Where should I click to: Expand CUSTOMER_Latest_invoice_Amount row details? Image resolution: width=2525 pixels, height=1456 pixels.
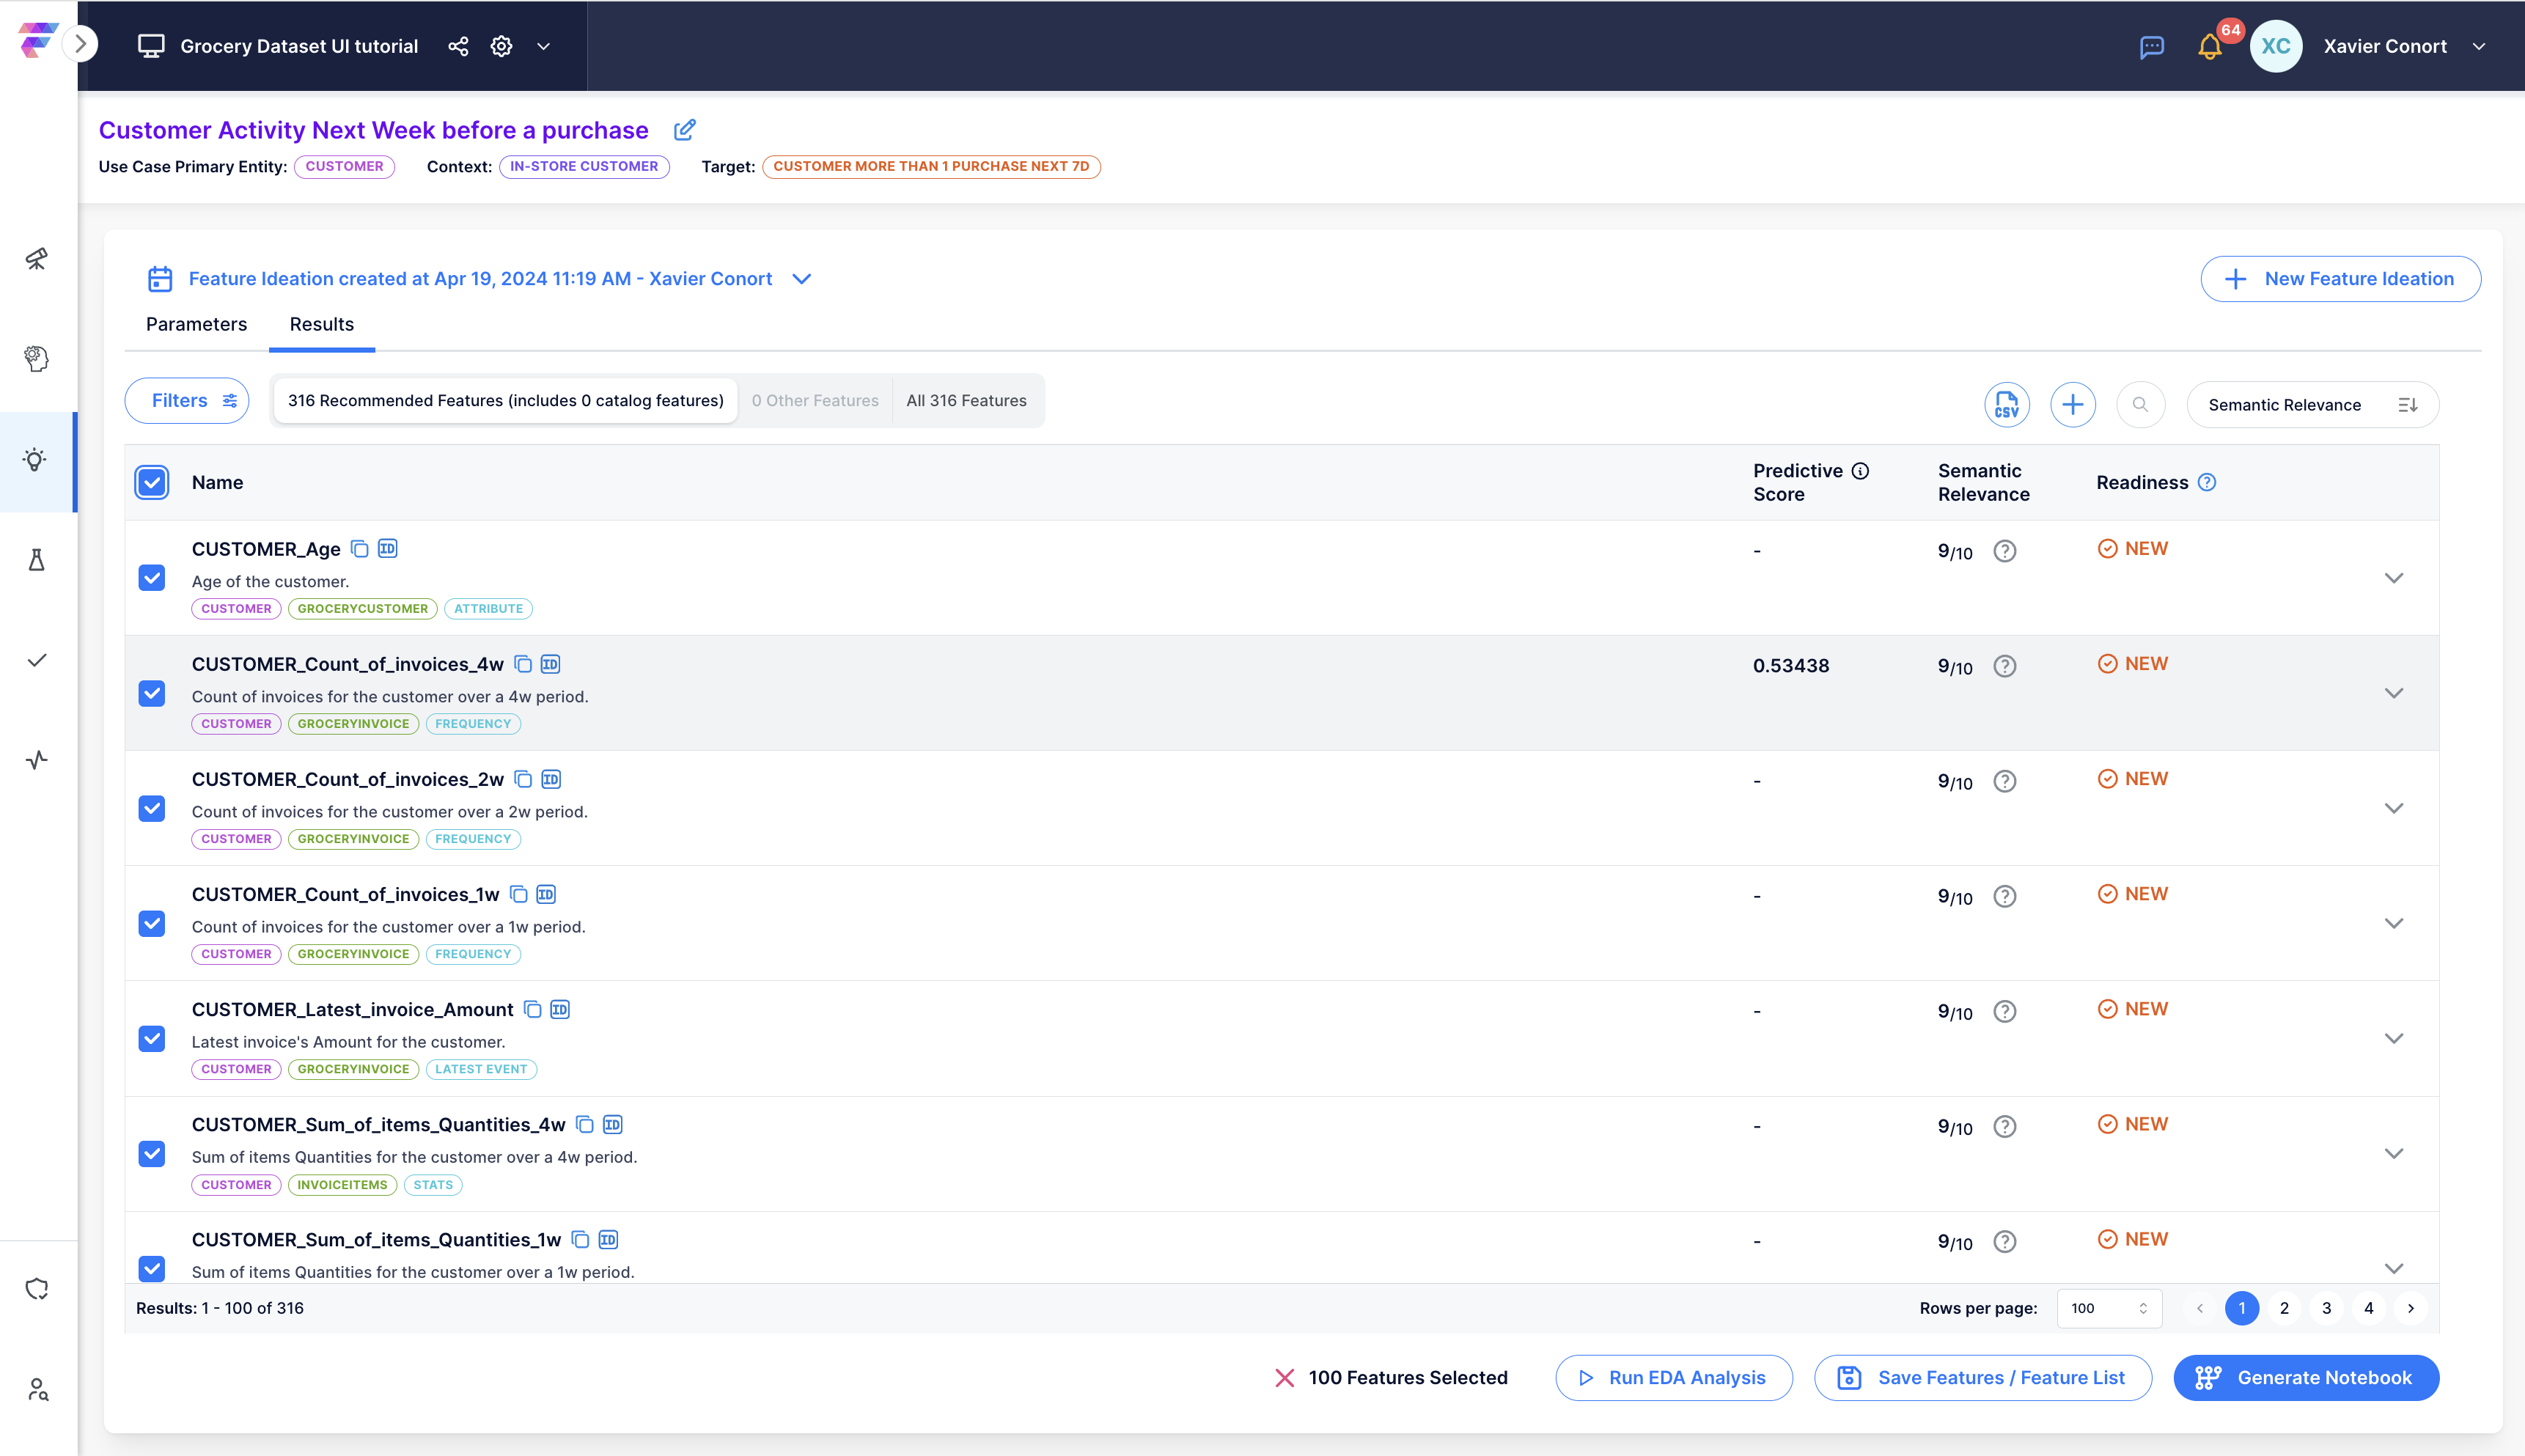click(x=2393, y=1038)
